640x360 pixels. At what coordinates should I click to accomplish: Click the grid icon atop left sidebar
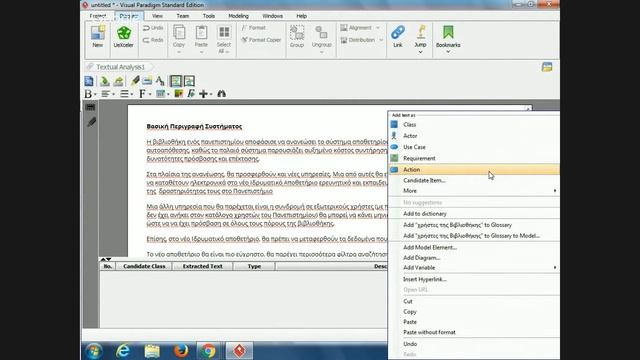tap(91, 107)
